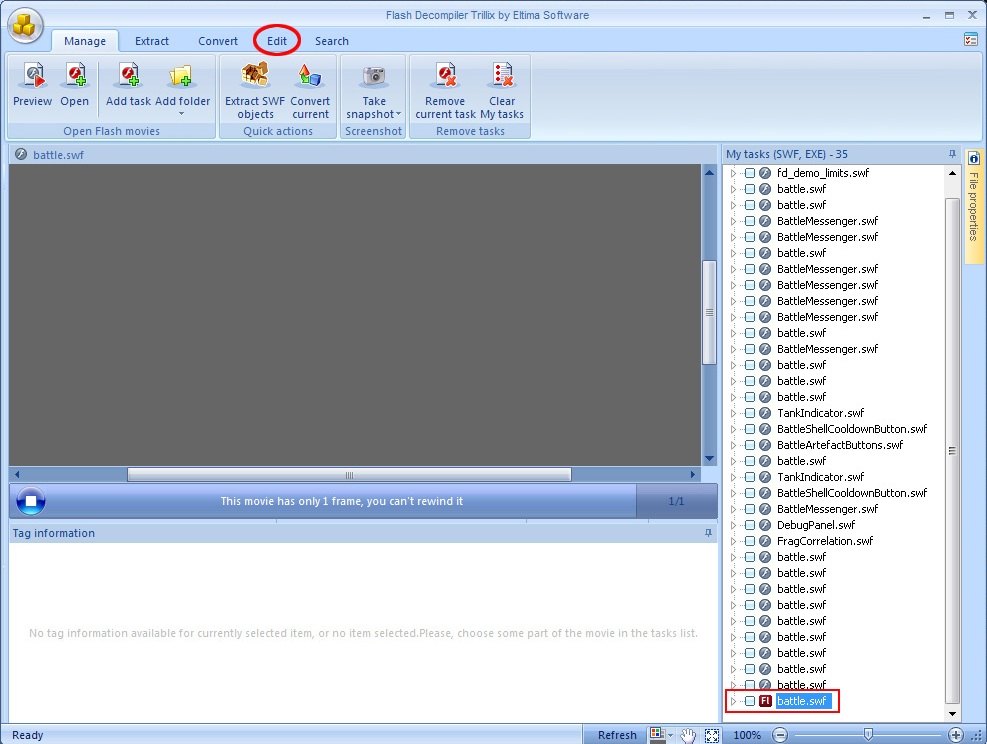Select DebugPanel.swf in the tasks list
987x744 pixels.
pyautogui.click(x=816, y=524)
